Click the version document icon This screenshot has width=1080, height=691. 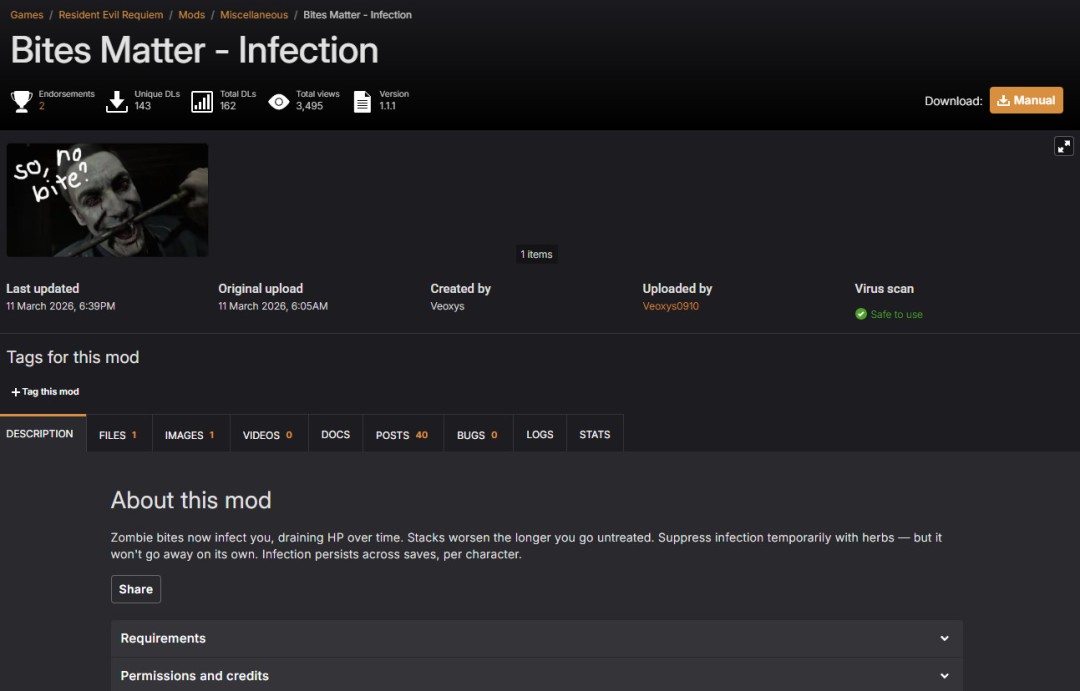point(362,101)
